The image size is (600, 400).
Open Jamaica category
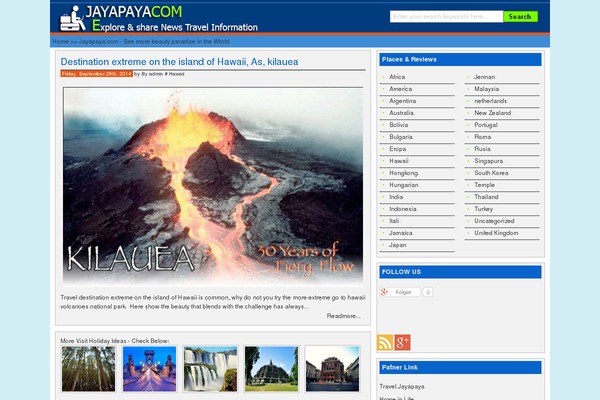(x=401, y=233)
